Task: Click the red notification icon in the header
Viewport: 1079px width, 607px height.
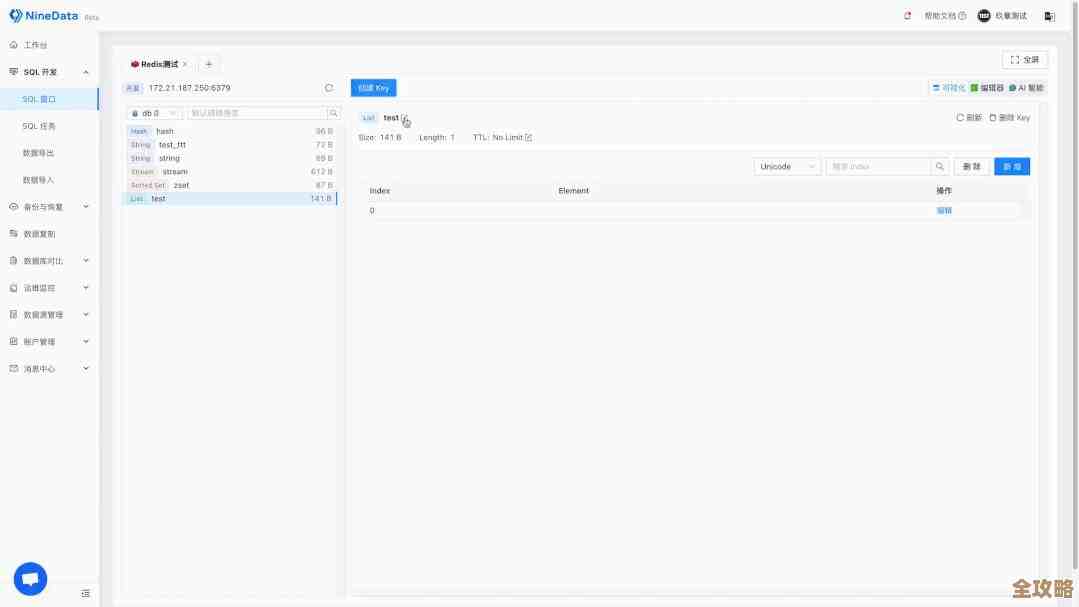Action: tap(907, 16)
